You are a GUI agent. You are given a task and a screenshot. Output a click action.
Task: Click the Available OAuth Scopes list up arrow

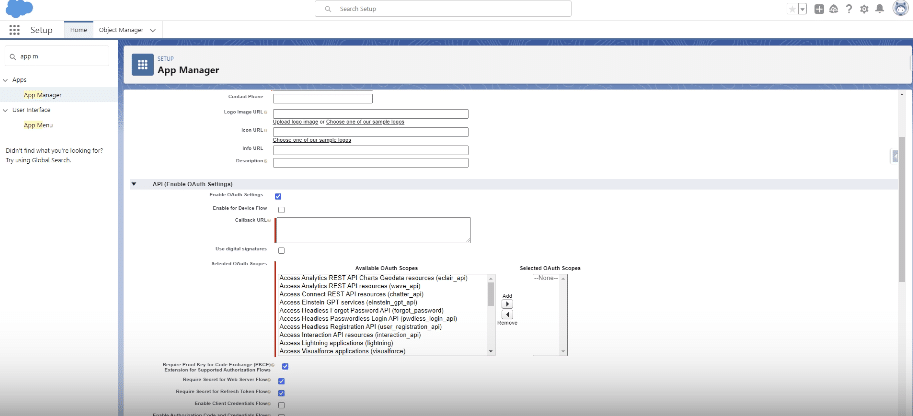pyautogui.click(x=491, y=278)
